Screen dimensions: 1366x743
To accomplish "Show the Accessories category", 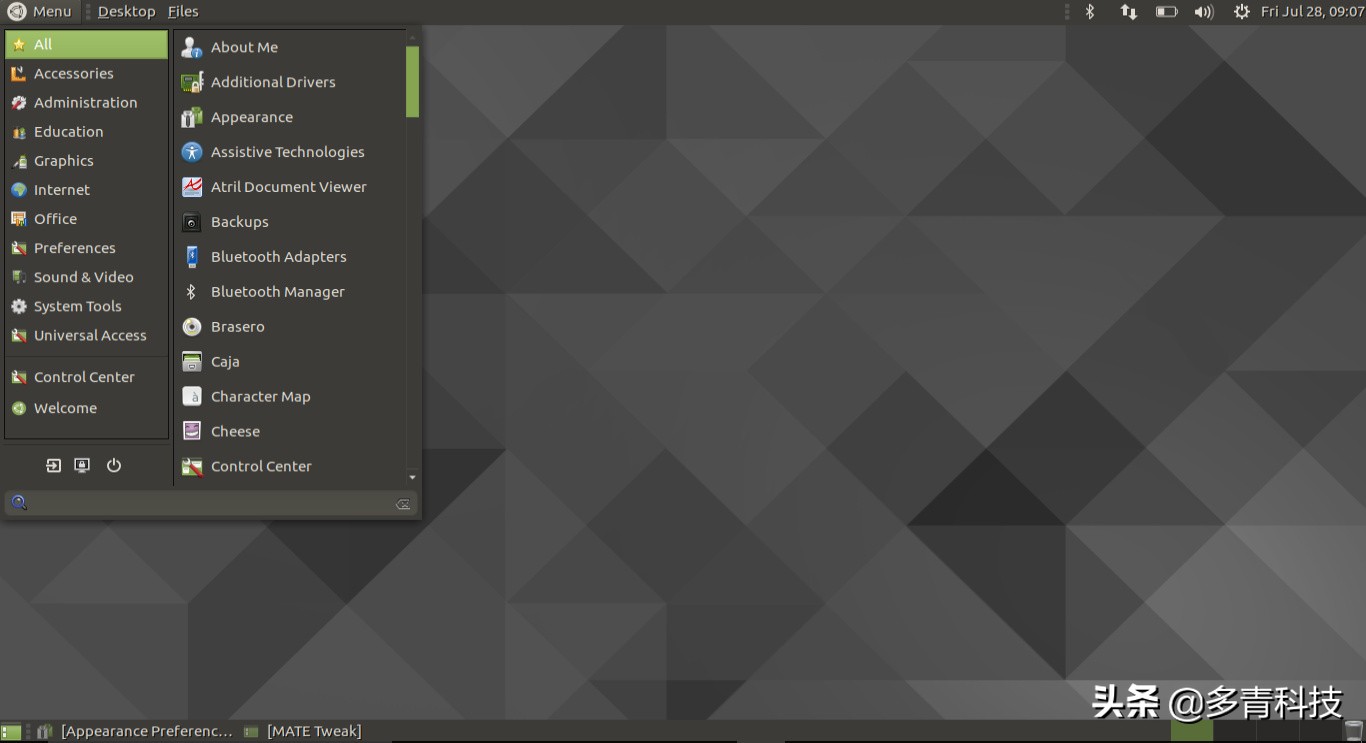I will pyautogui.click(x=87, y=73).
